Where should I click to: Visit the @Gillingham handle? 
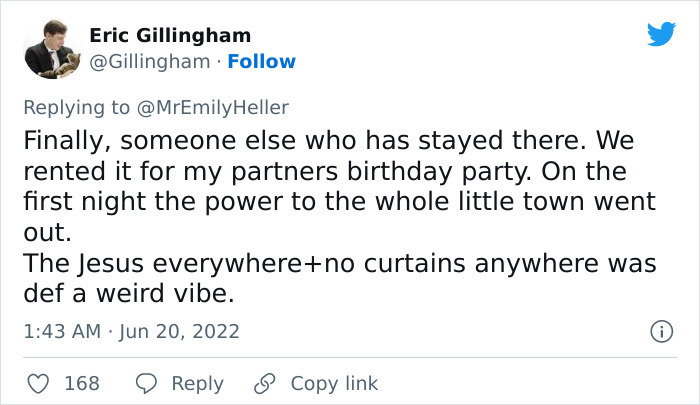(x=150, y=62)
